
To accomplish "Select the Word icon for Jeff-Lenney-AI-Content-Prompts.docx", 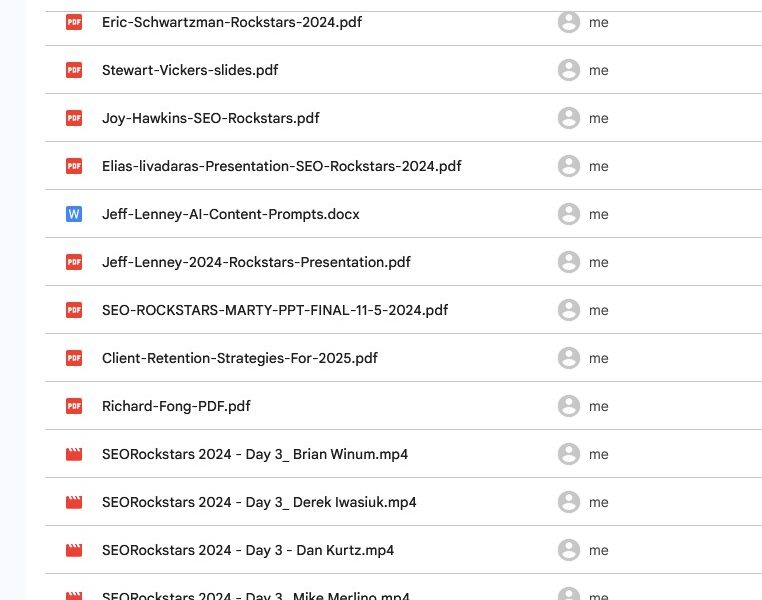I will 74,214.
